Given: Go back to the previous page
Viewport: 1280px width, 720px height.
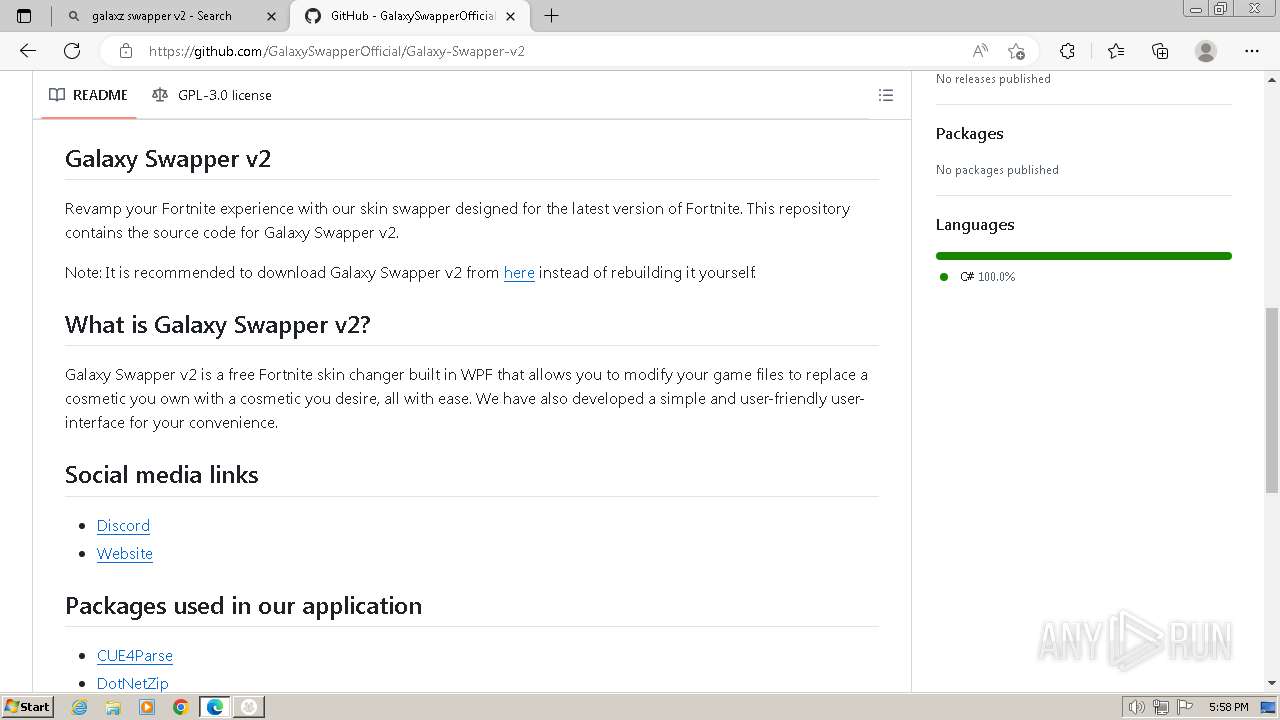Looking at the screenshot, I should click(x=28, y=51).
